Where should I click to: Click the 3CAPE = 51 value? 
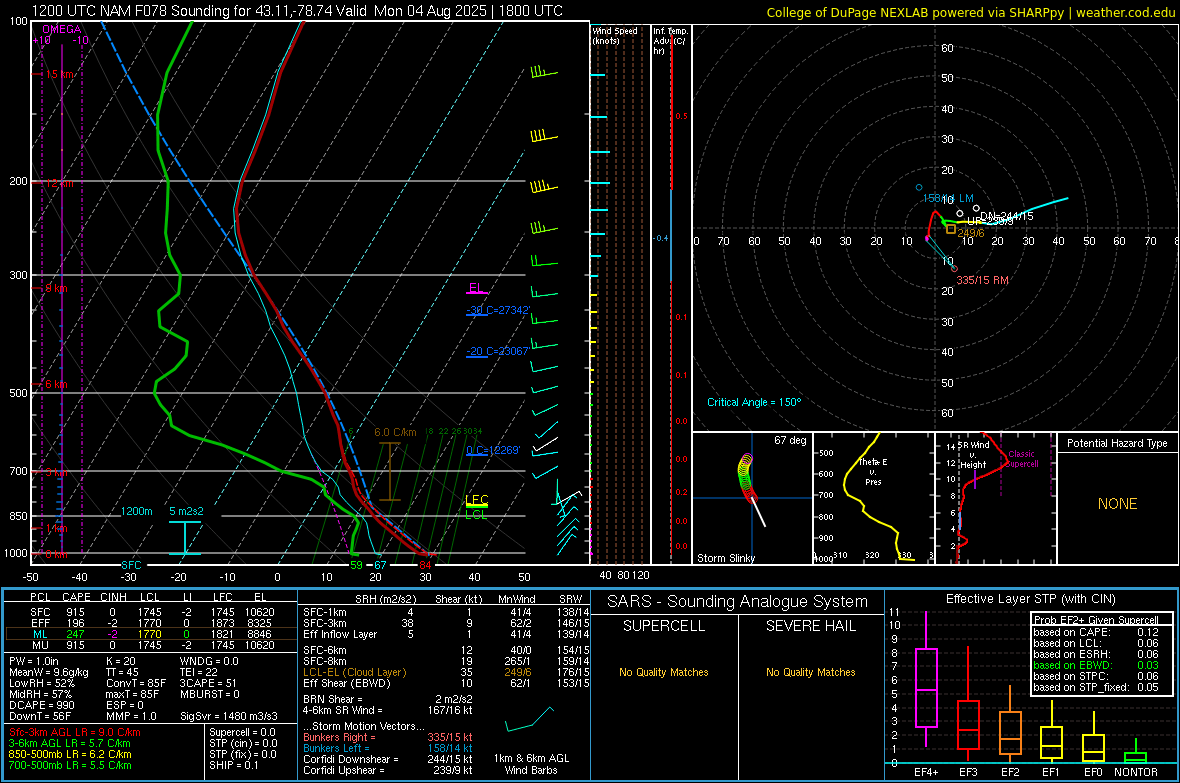208,683
